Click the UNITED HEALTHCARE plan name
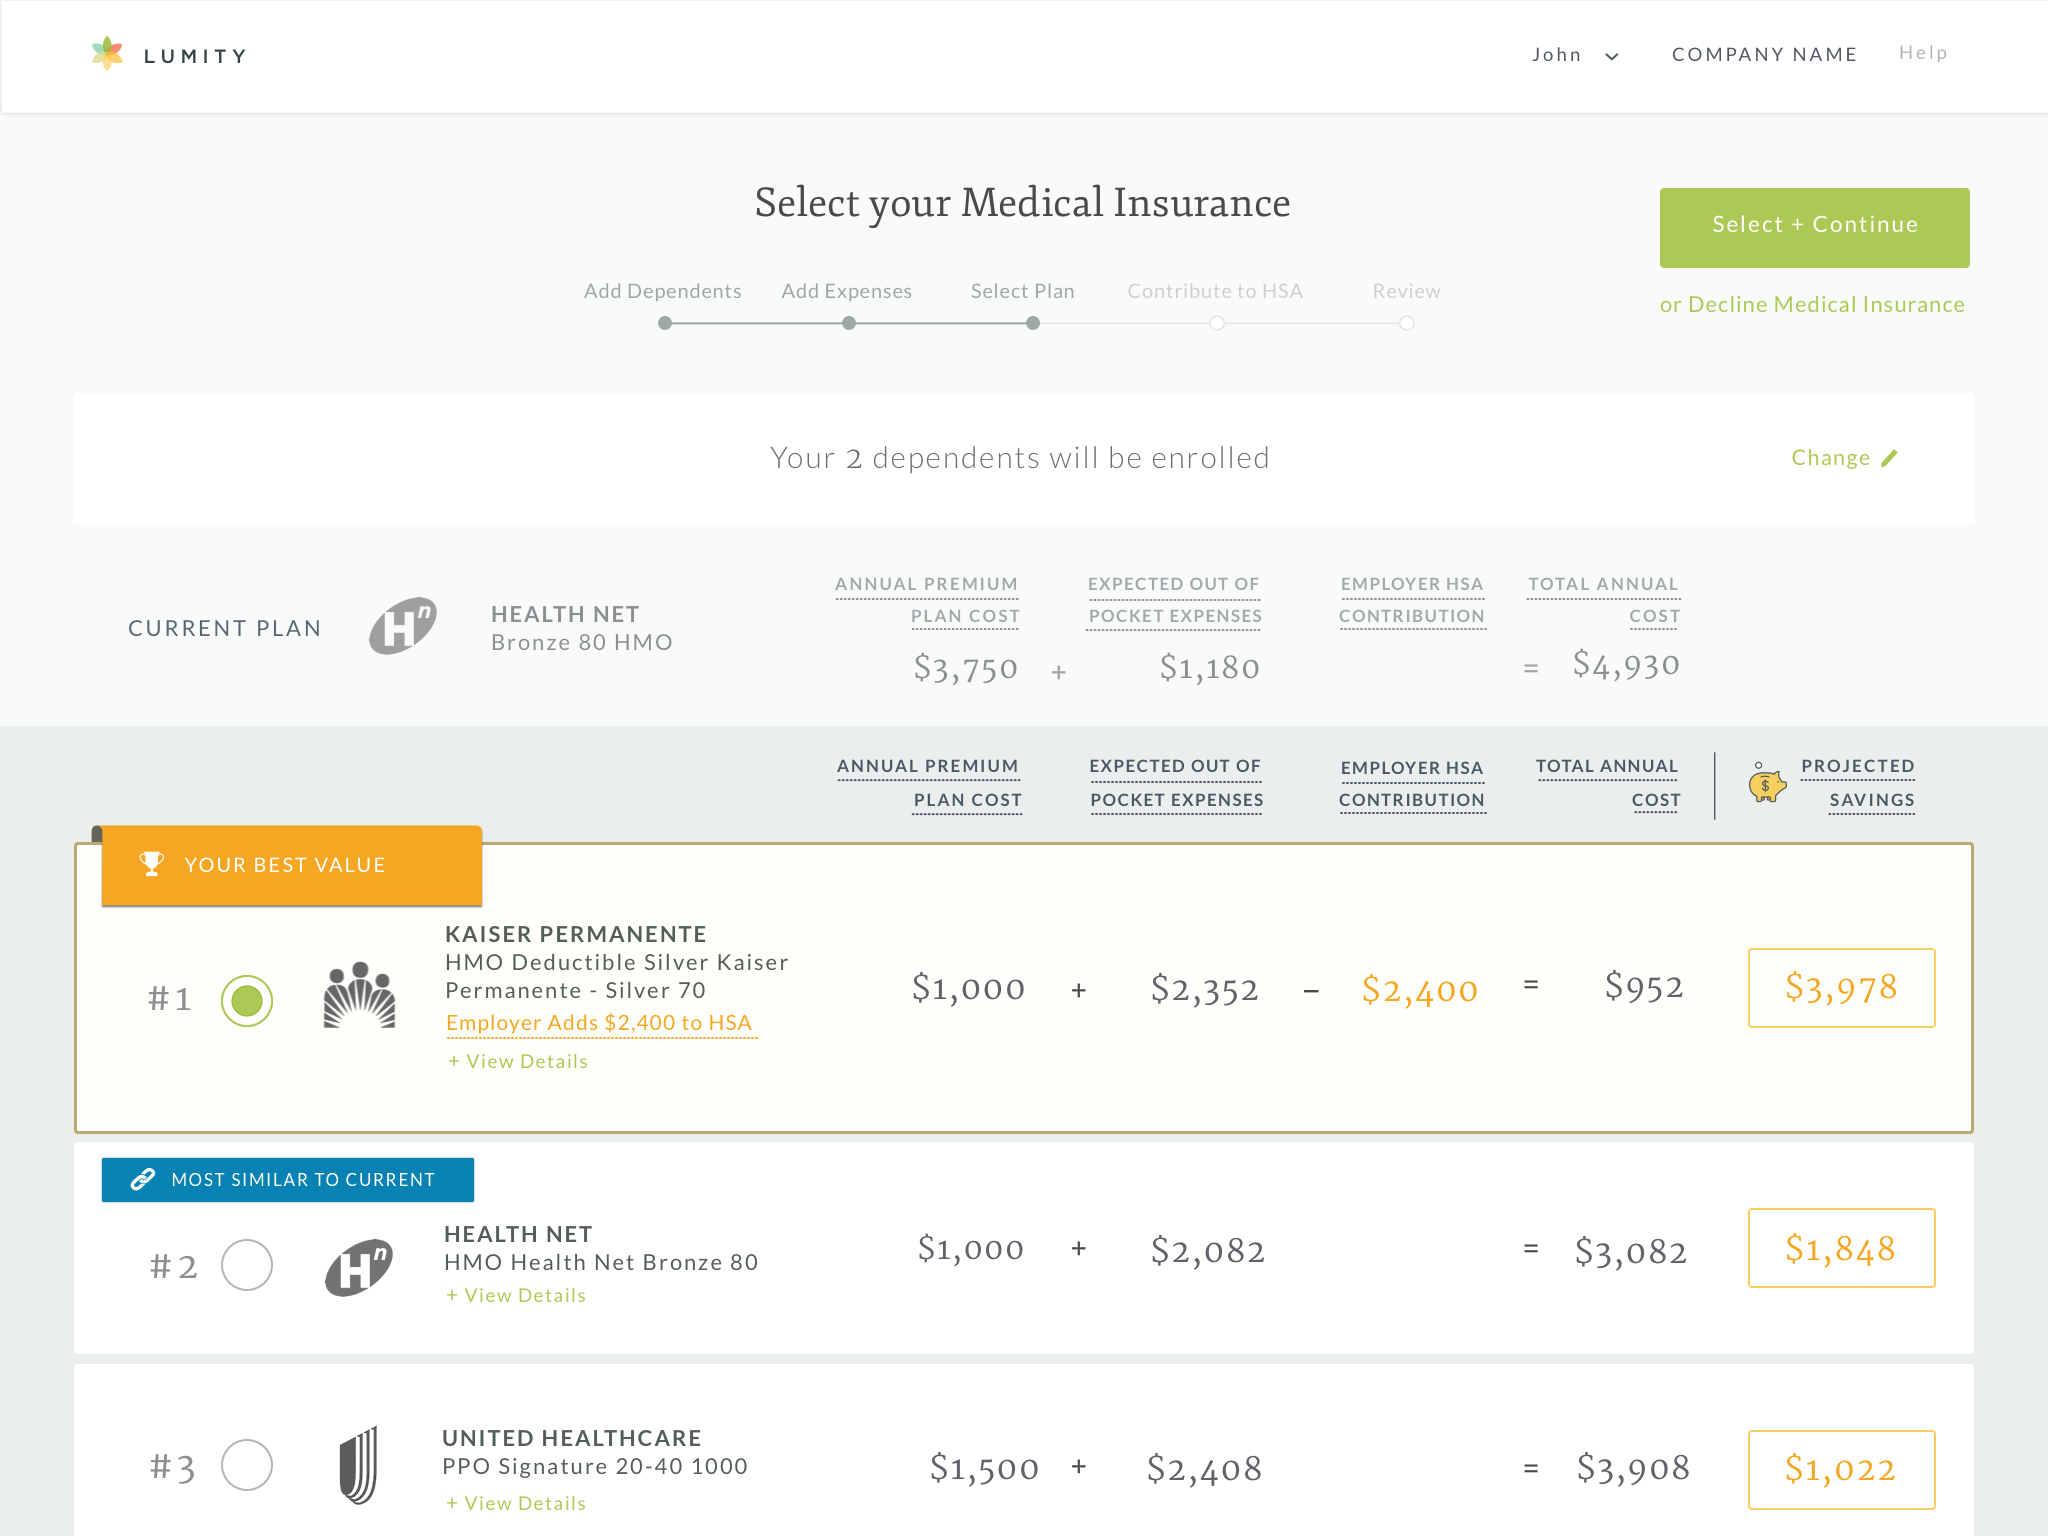 [x=572, y=1438]
